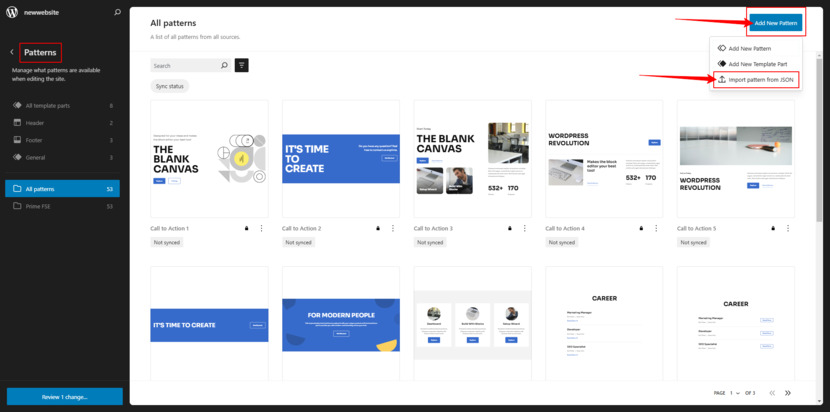Click the Not synced badge under Call to Action 3
The height and width of the screenshot is (412, 830).
[x=430, y=242]
